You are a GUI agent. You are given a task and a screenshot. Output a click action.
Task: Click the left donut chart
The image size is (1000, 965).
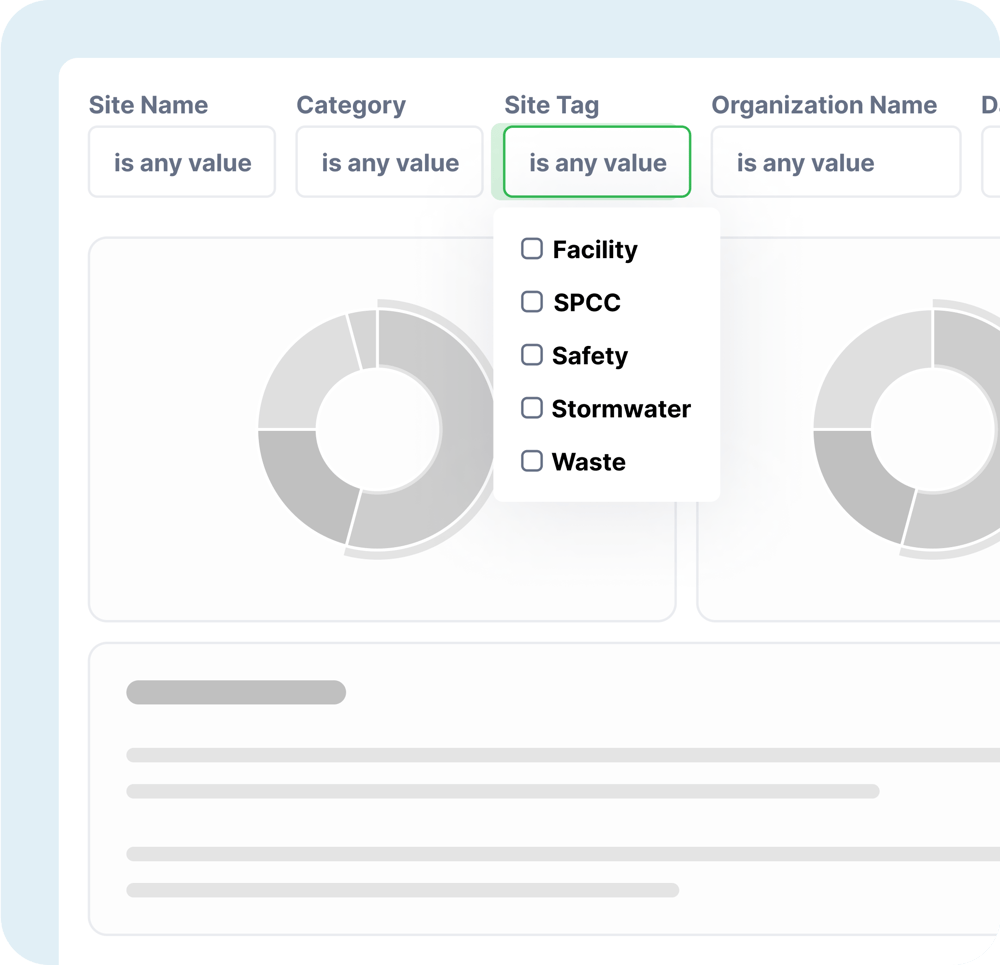coord(378,430)
